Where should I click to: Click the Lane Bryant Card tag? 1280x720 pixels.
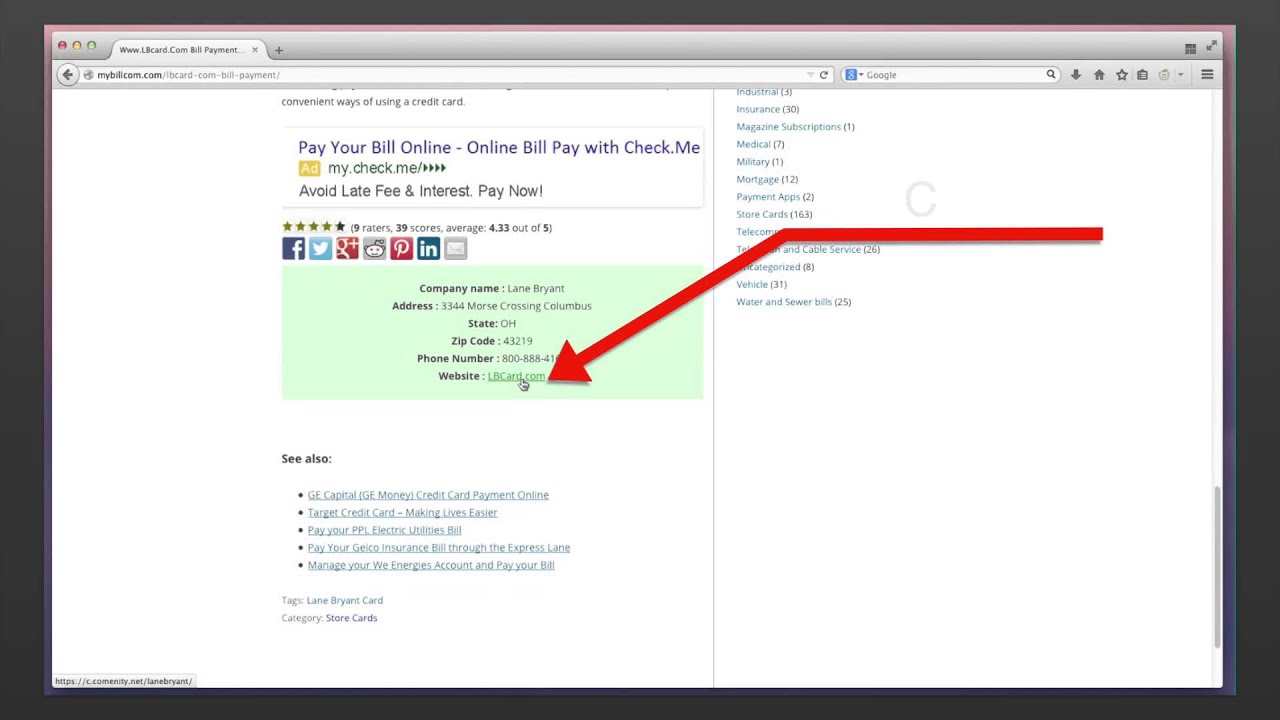[x=345, y=600]
